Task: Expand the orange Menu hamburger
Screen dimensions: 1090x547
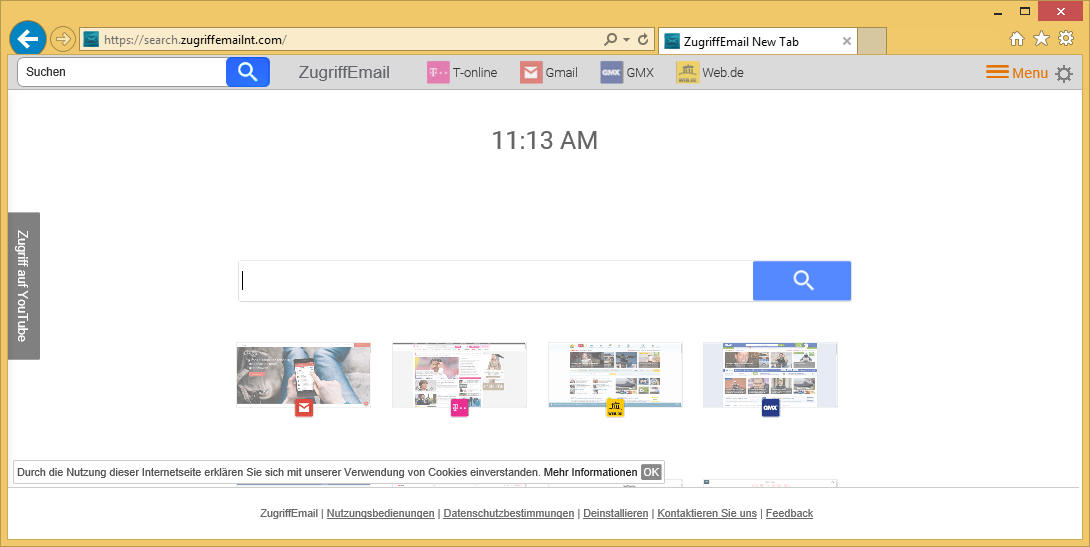Action: (x=1016, y=73)
